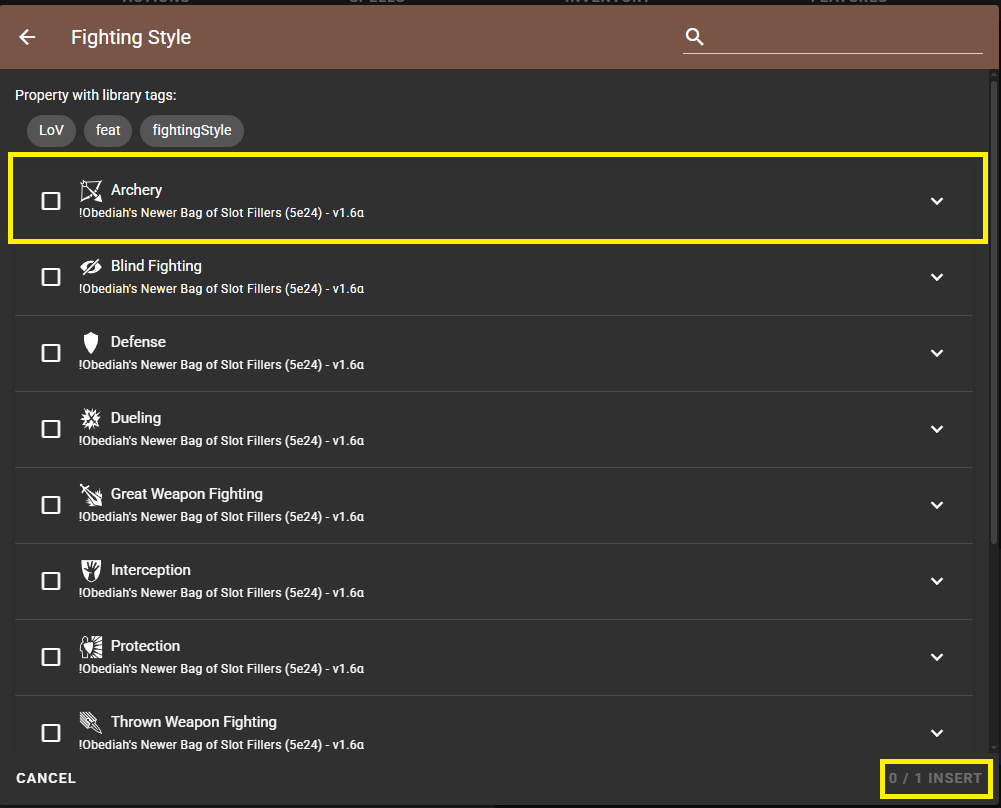This screenshot has height=808, width=1001.
Task: Click 'Property with library tags:' label
Action: click(x=96, y=95)
